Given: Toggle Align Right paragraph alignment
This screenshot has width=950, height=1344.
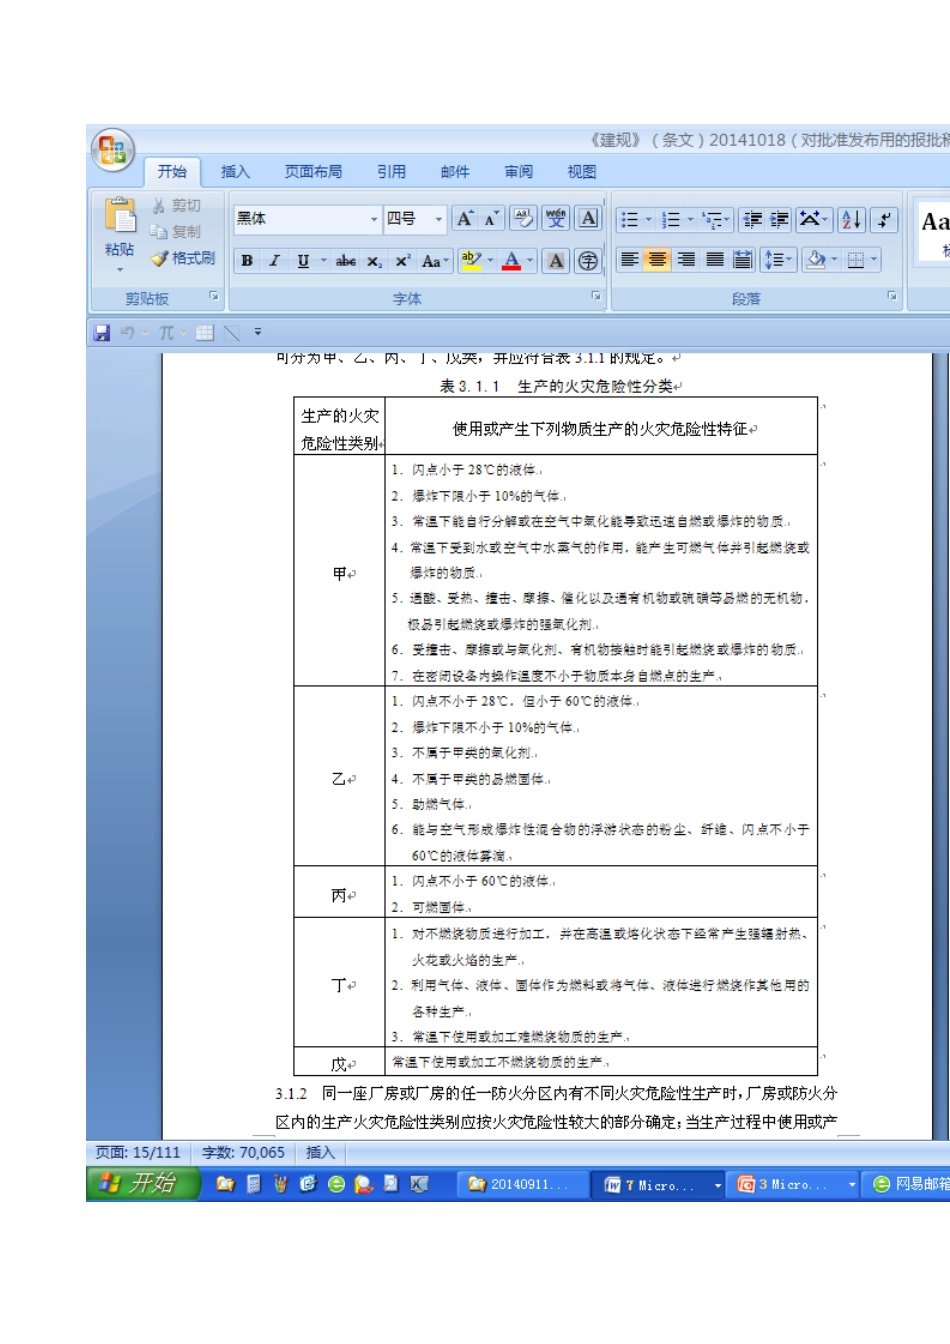Looking at the screenshot, I should tap(686, 260).
